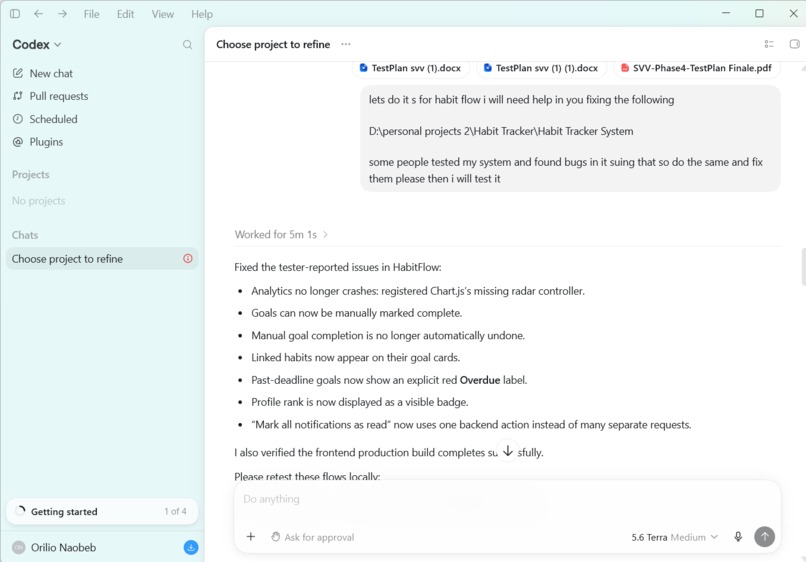Minimize the Codex window
This screenshot has width=806, height=562.
(726, 13)
